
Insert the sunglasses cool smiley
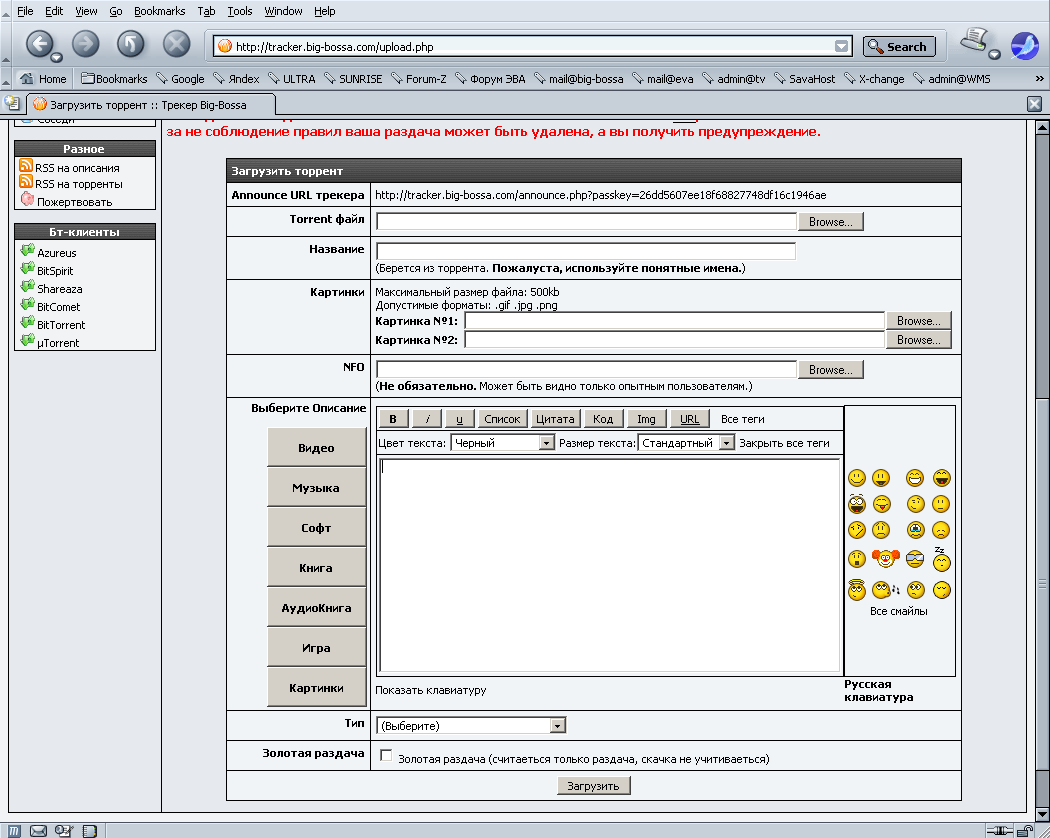click(914, 559)
